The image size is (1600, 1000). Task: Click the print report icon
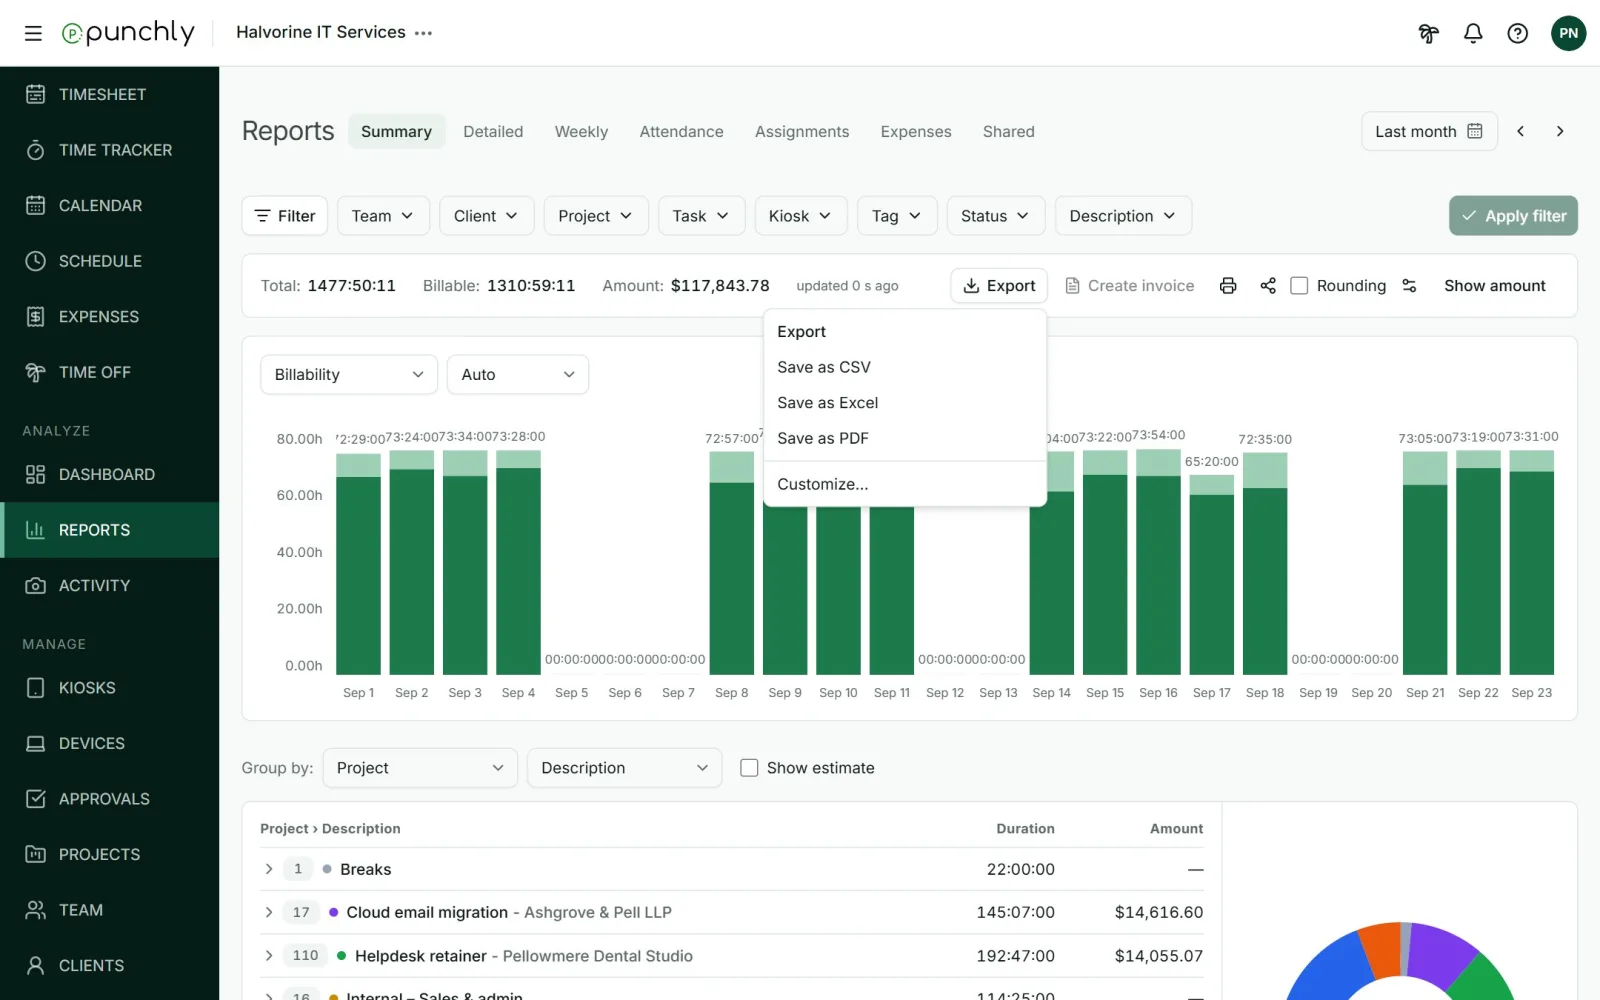click(x=1228, y=286)
